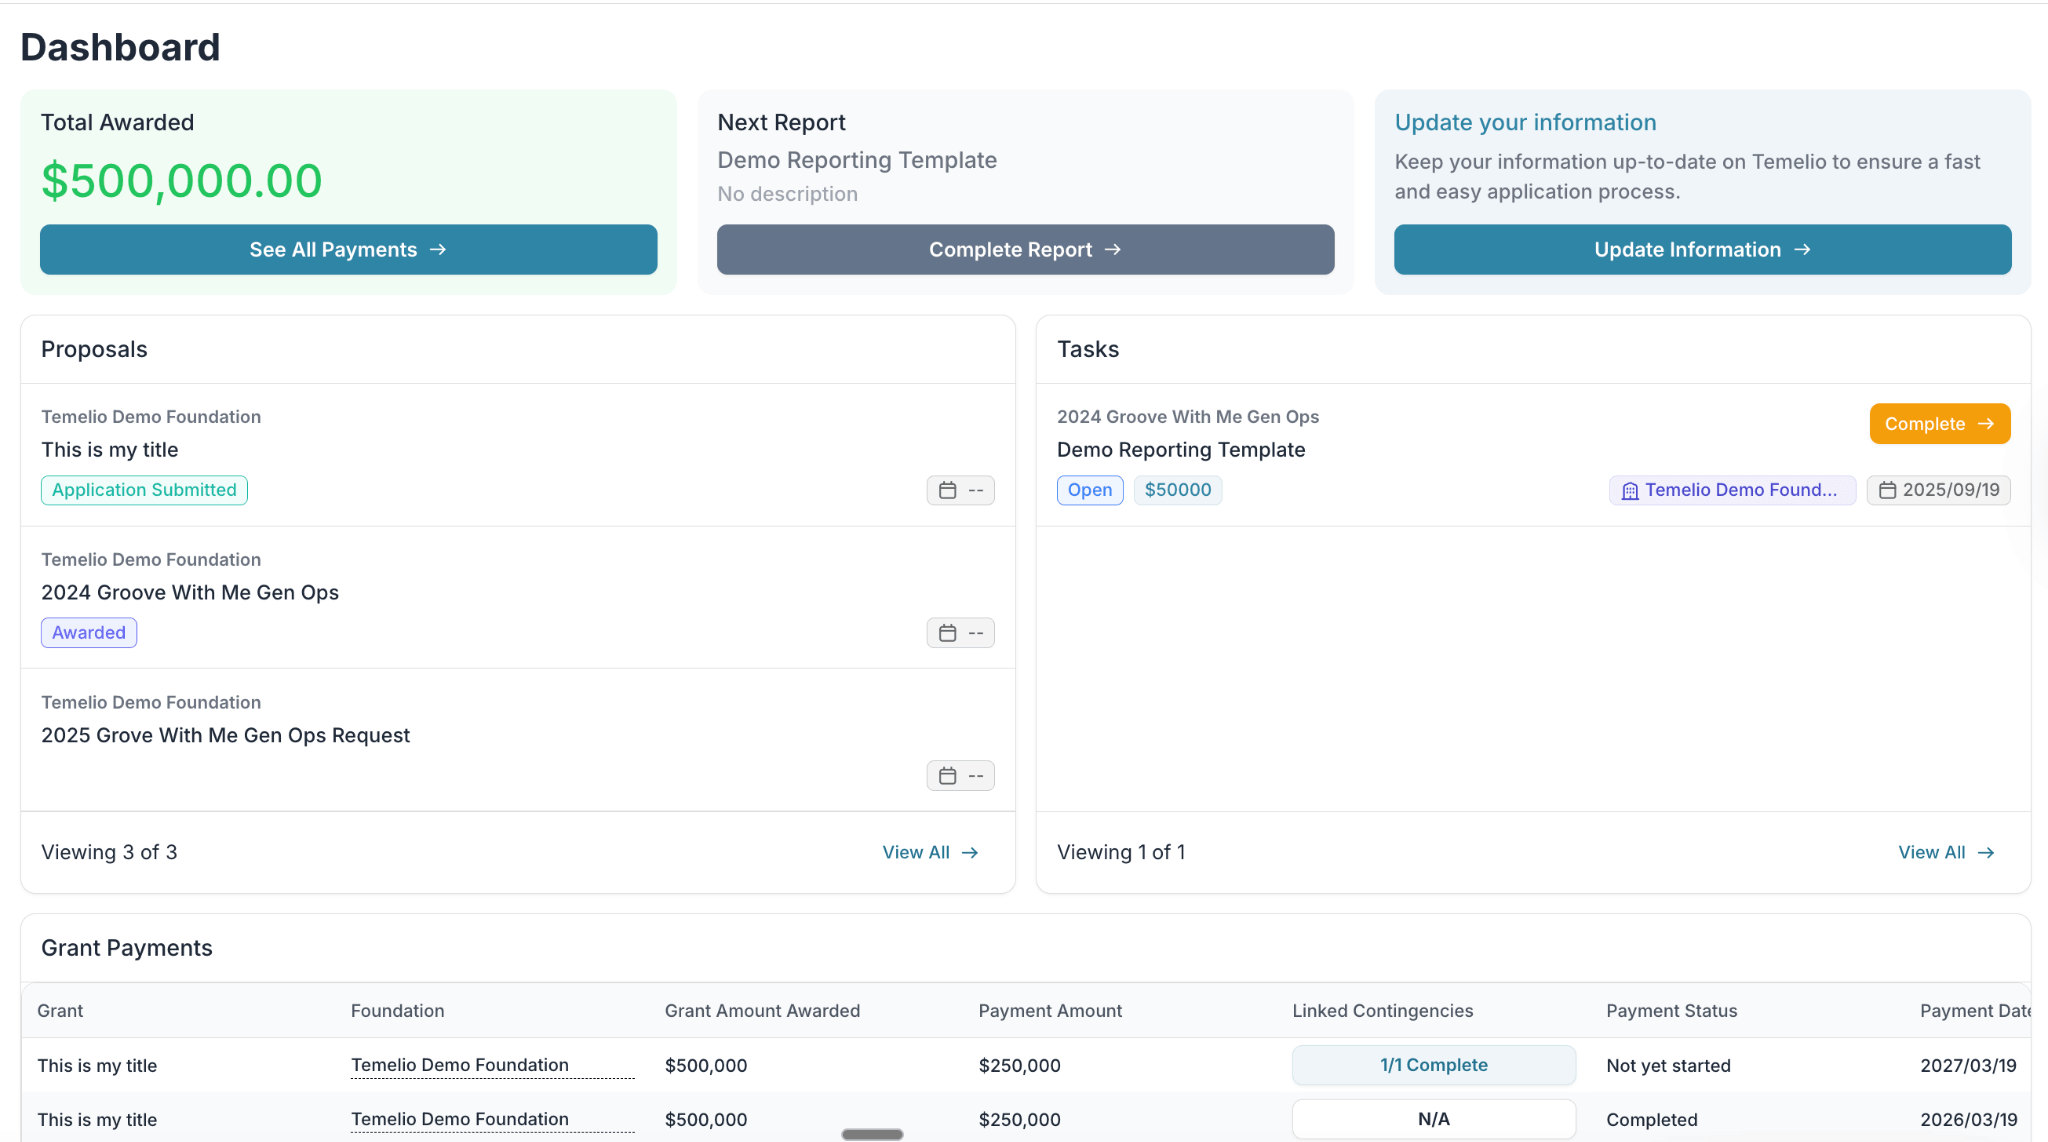The image size is (2048, 1142).
Task: Click Temelio Demo Found... organization tag
Action: coord(1732,490)
